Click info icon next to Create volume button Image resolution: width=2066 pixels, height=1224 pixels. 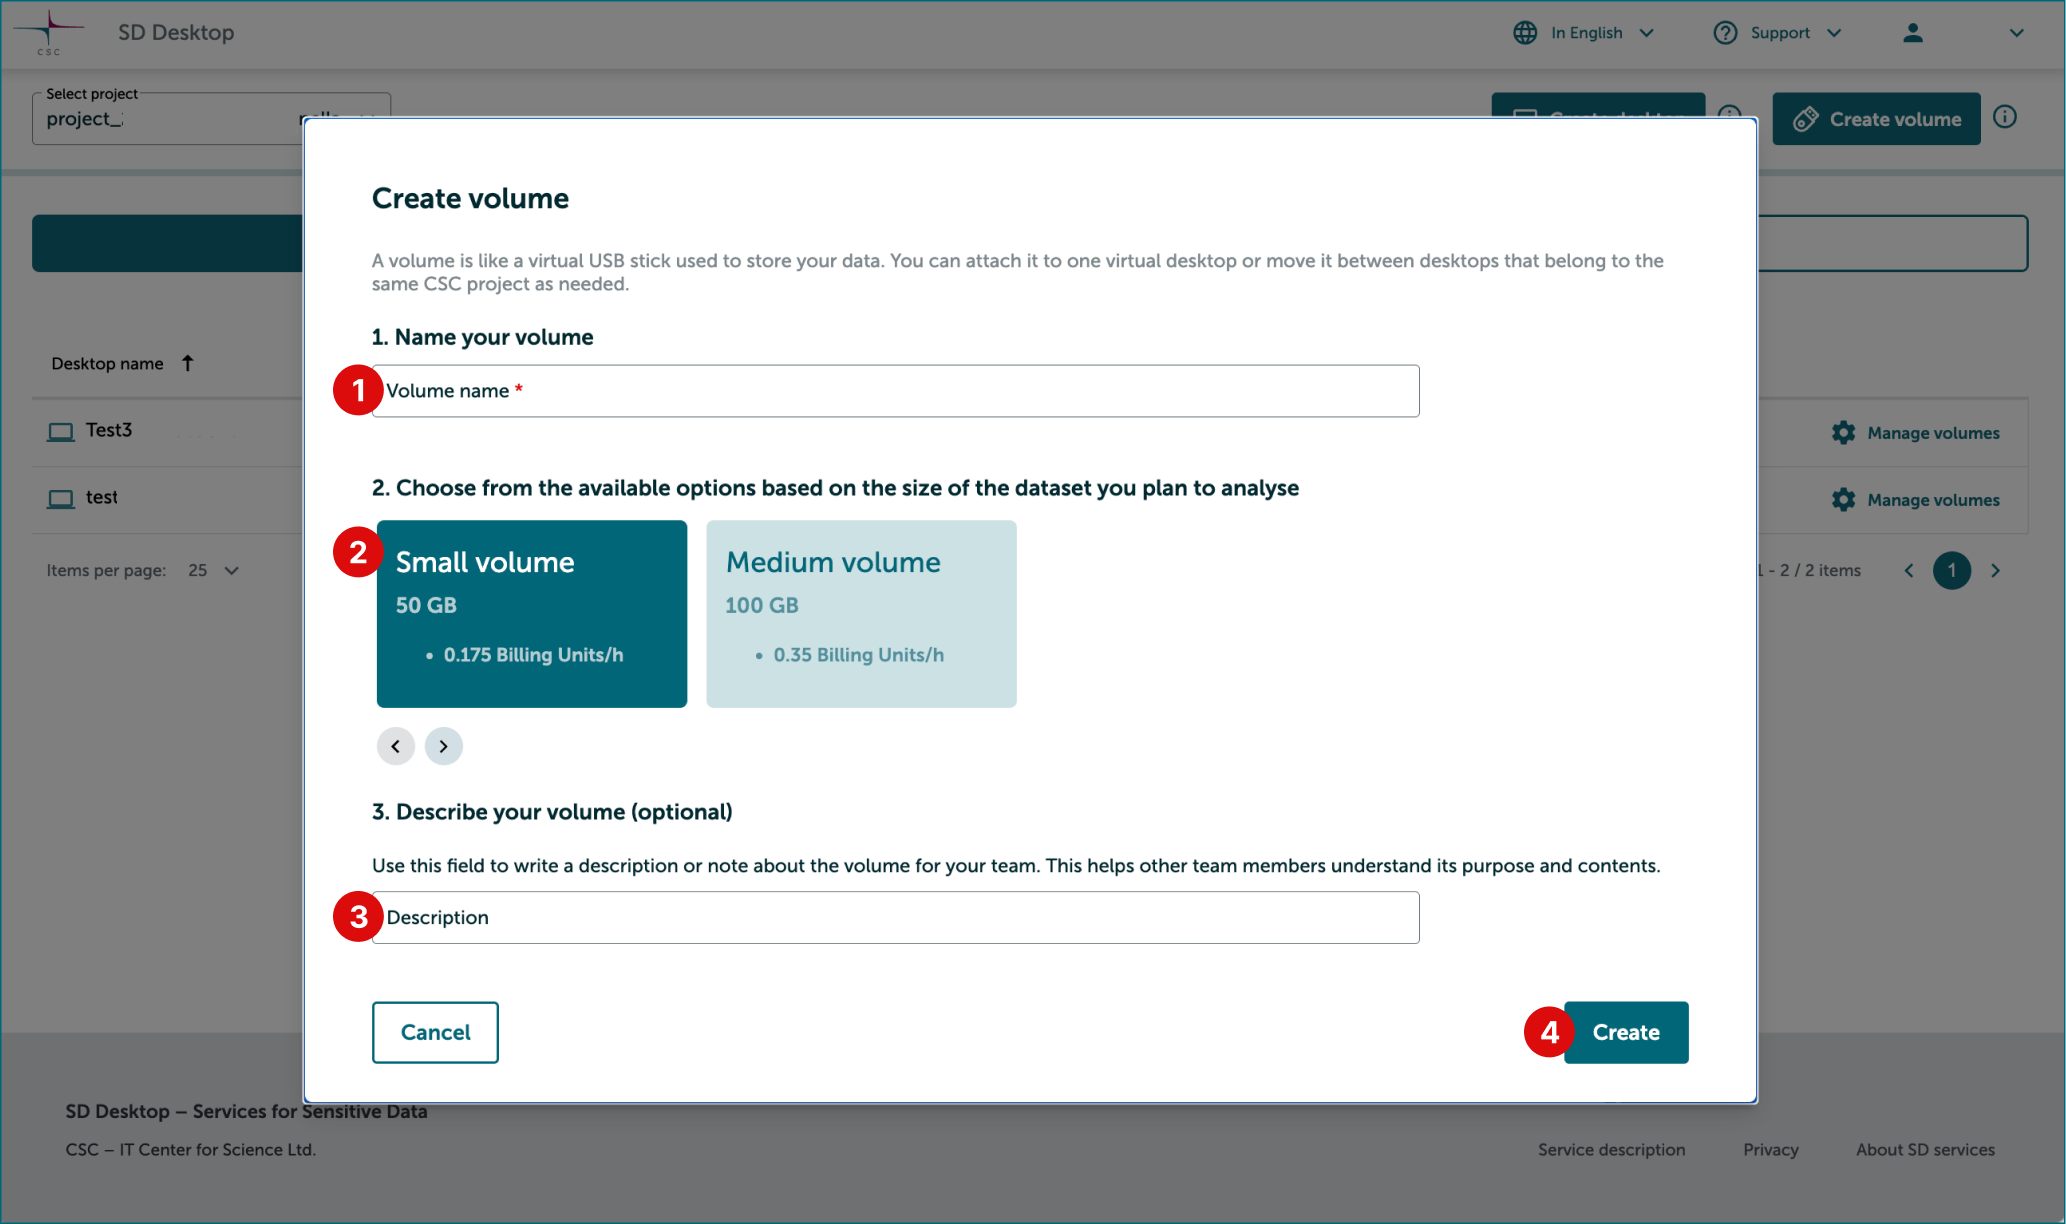tap(2004, 117)
